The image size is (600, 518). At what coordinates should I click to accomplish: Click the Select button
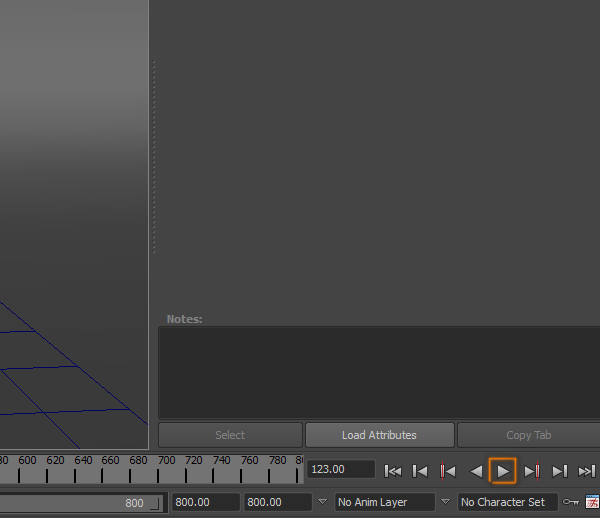230,435
